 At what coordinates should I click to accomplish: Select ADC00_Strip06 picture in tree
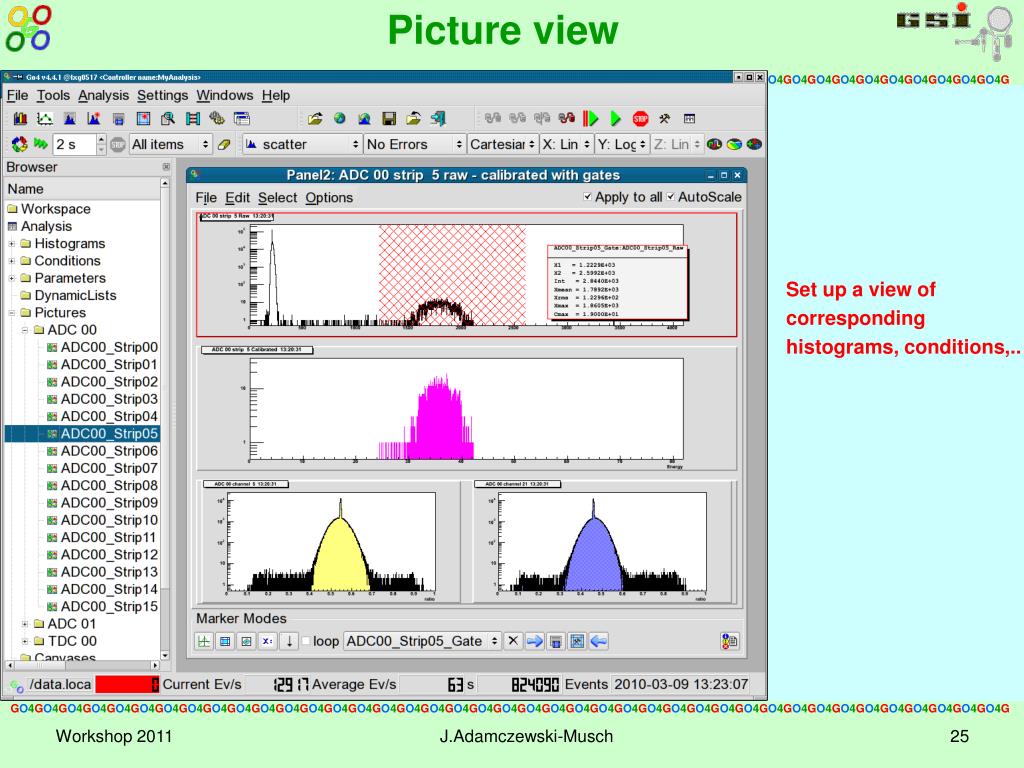103,451
